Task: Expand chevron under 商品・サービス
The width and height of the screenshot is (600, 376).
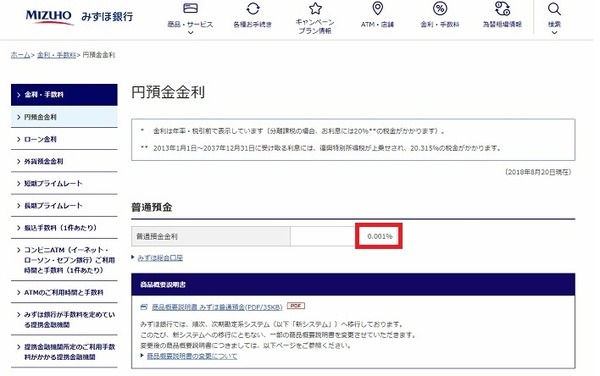Action: click(x=190, y=33)
